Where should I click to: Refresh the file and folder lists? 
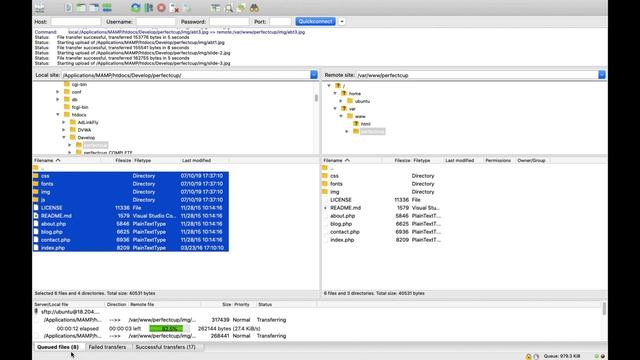136,7
